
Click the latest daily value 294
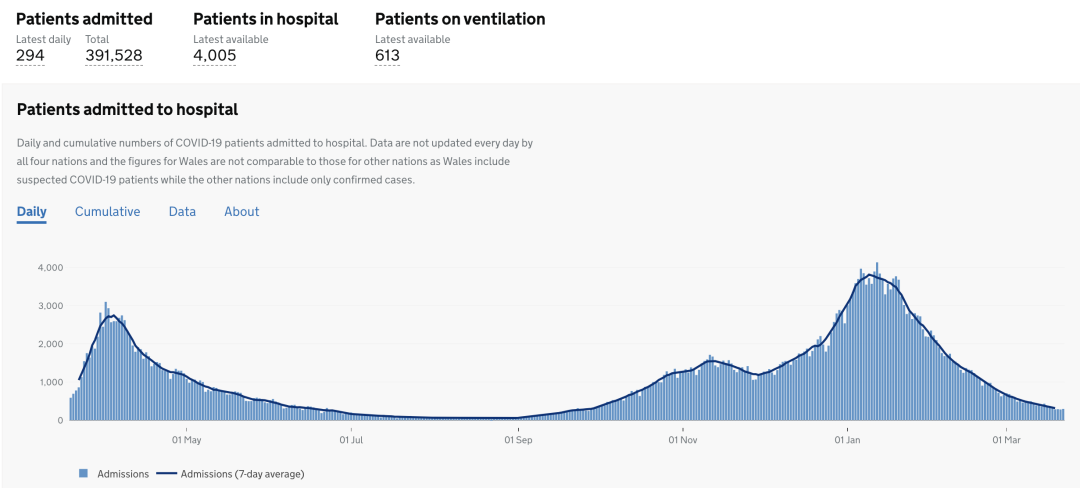[x=30, y=56]
